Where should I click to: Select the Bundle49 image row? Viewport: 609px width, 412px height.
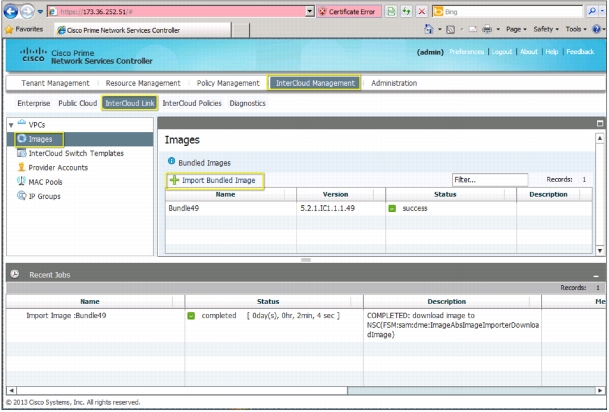tap(379, 209)
